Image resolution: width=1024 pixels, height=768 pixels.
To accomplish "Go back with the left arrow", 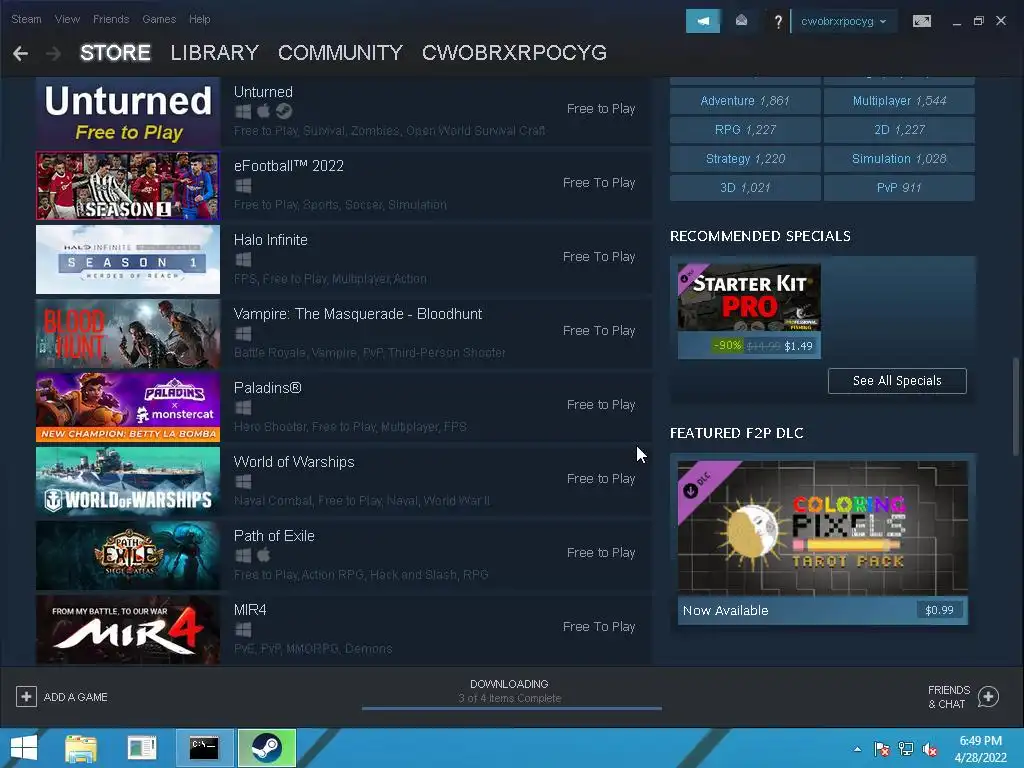I will [x=20, y=53].
